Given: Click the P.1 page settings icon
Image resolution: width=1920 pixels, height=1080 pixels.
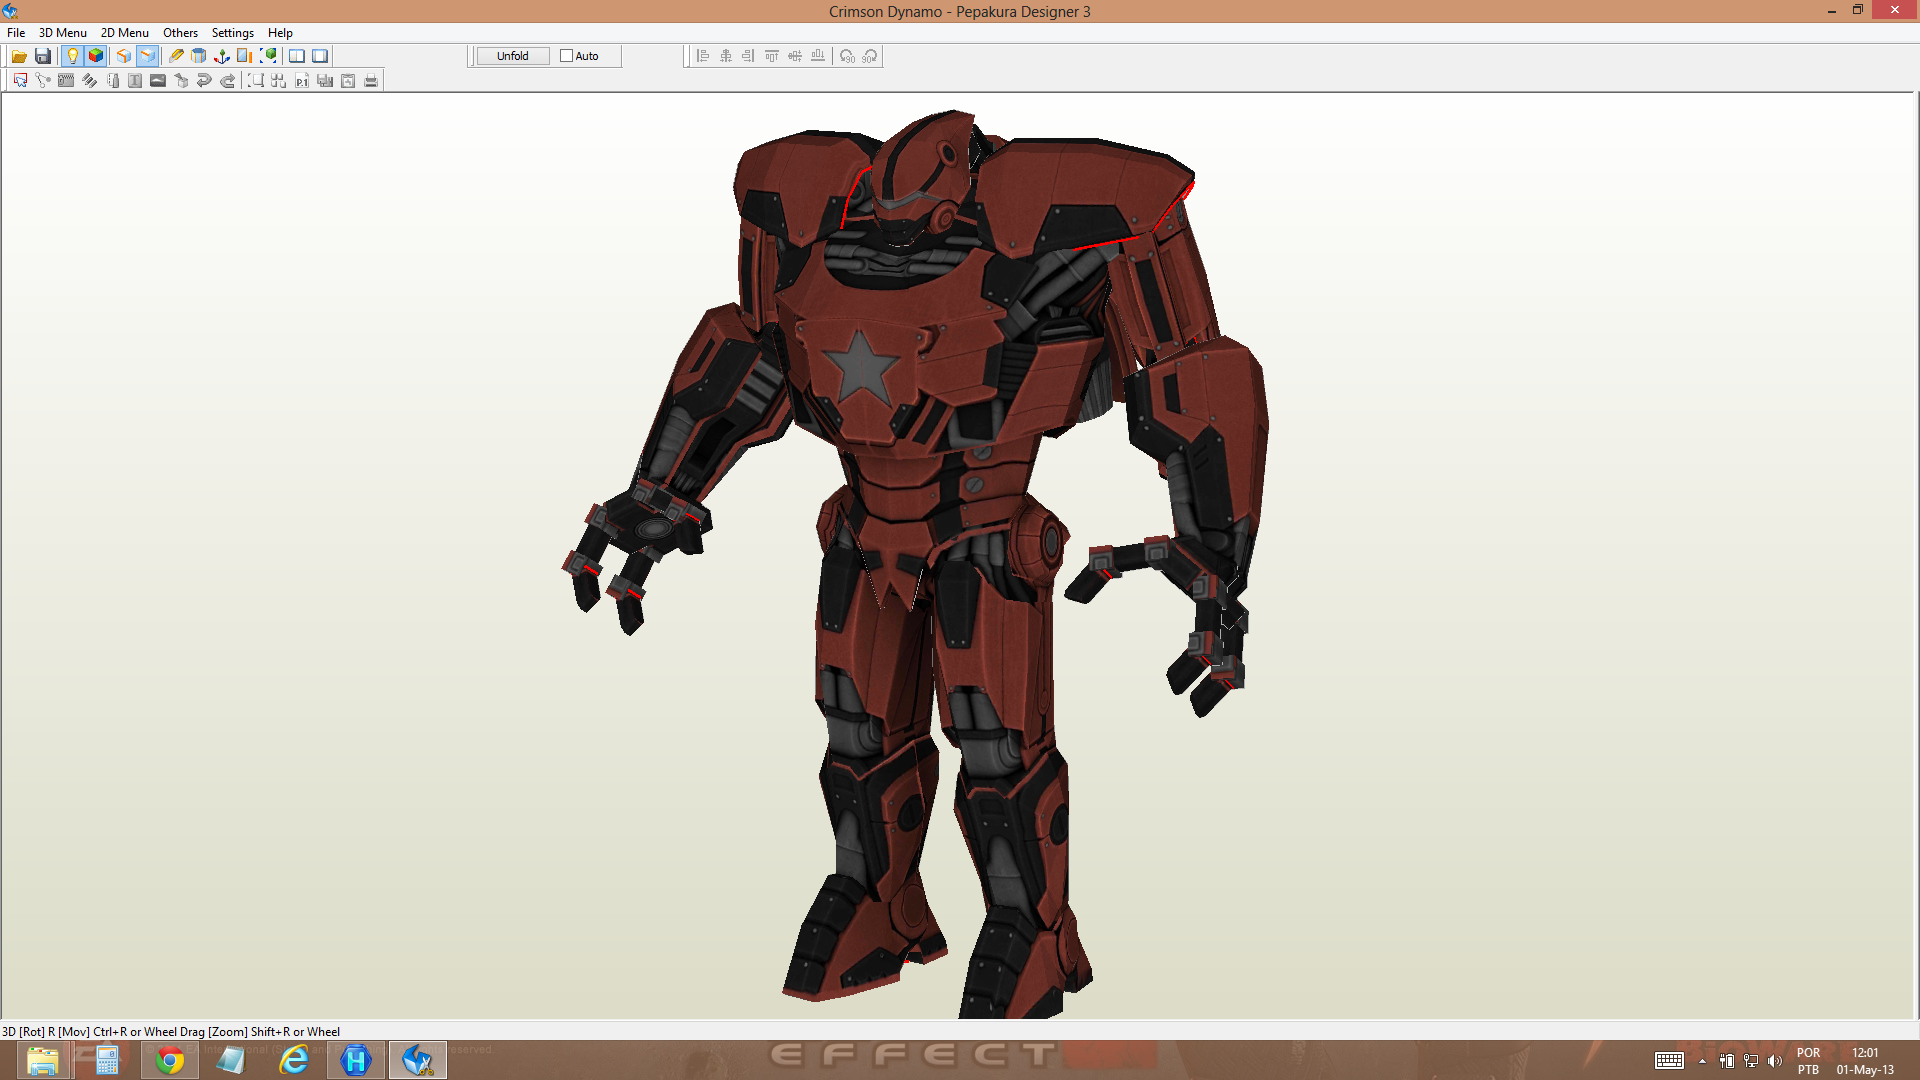Looking at the screenshot, I should point(302,81).
